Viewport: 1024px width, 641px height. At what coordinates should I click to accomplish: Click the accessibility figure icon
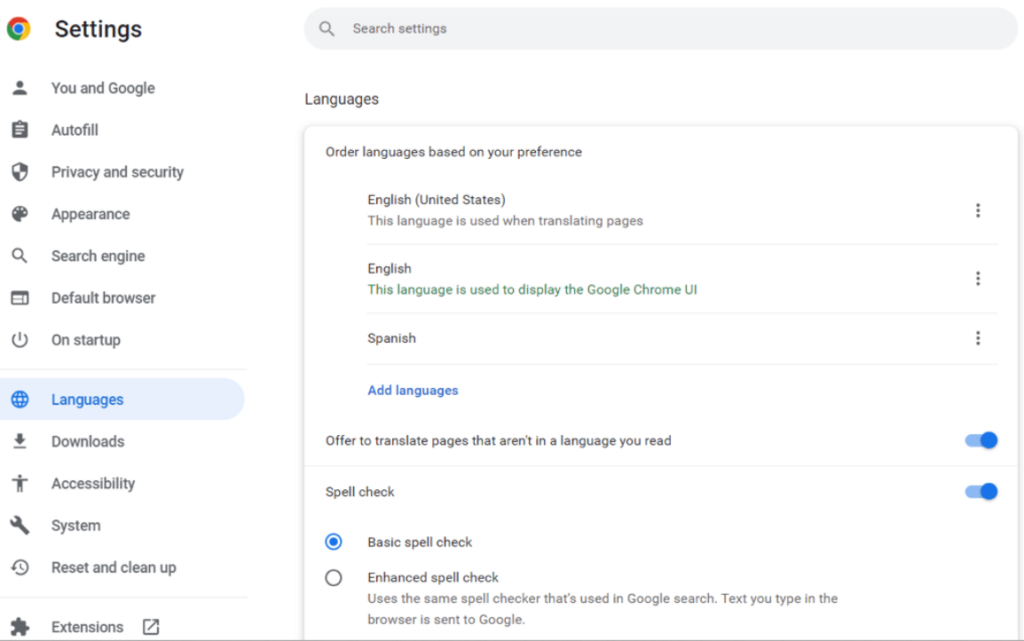pyautogui.click(x=20, y=483)
